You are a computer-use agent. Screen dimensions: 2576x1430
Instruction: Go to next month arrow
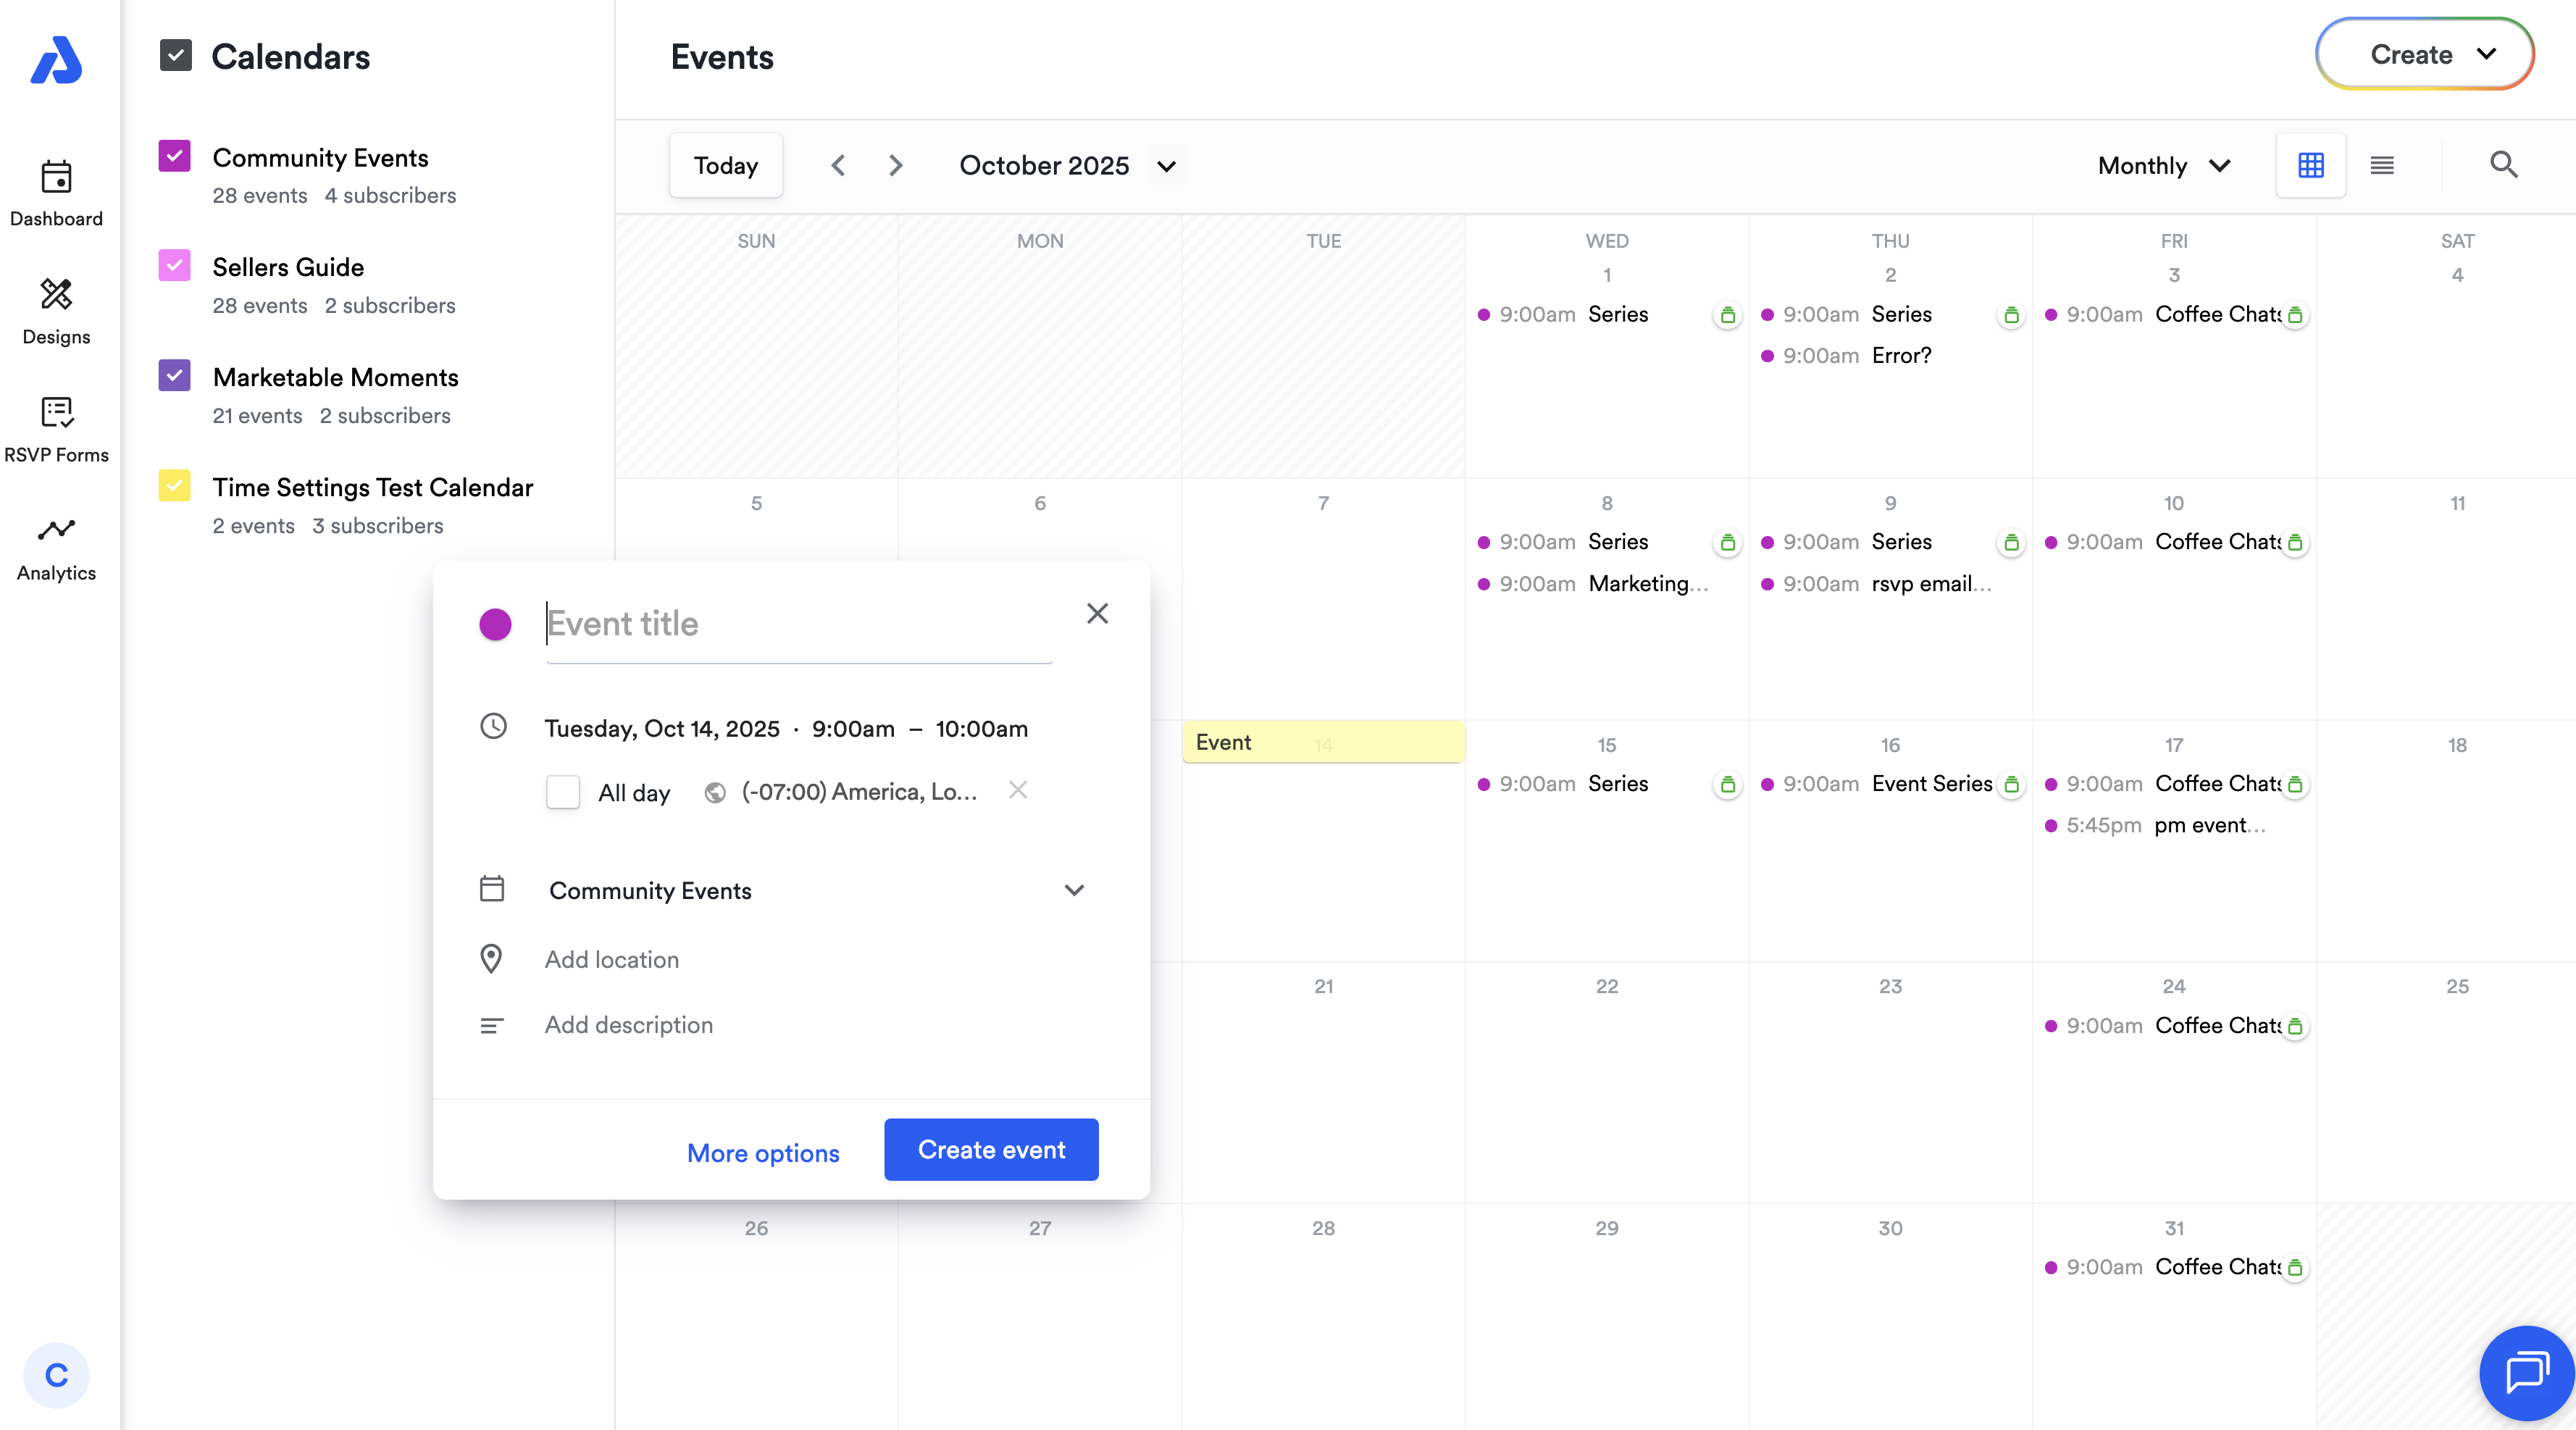coord(895,165)
